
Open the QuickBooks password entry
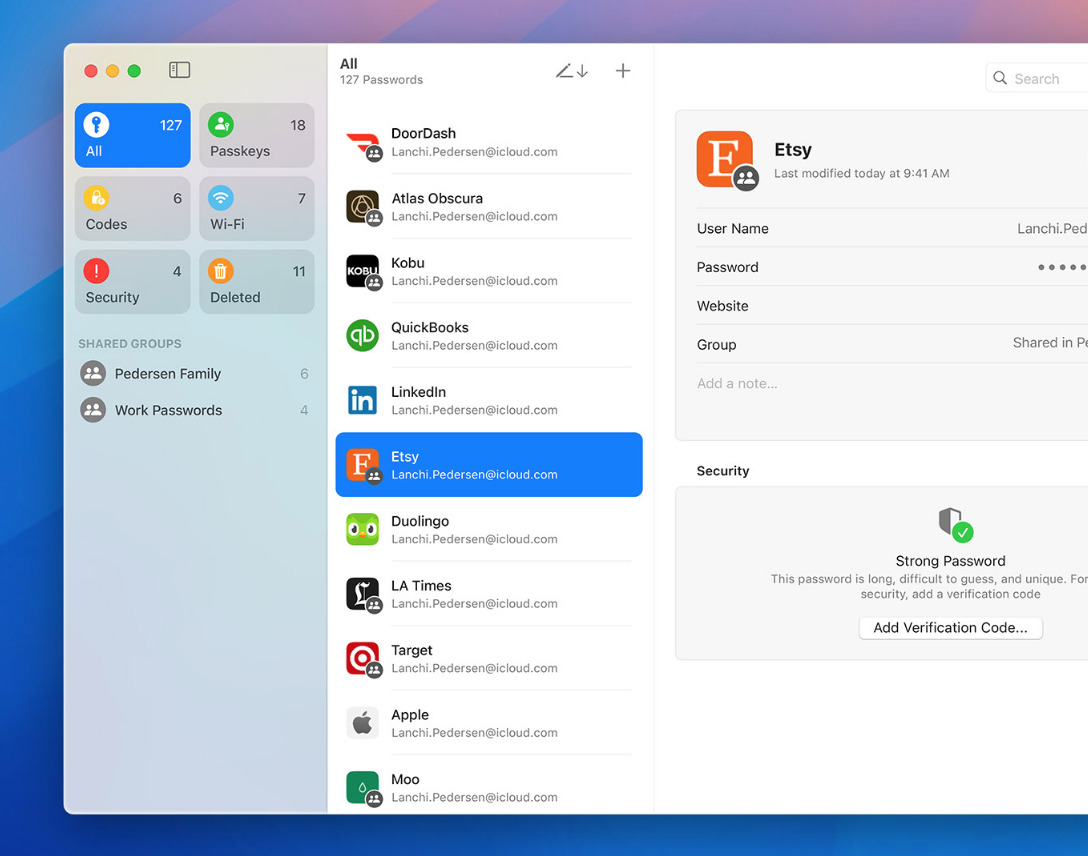488,336
